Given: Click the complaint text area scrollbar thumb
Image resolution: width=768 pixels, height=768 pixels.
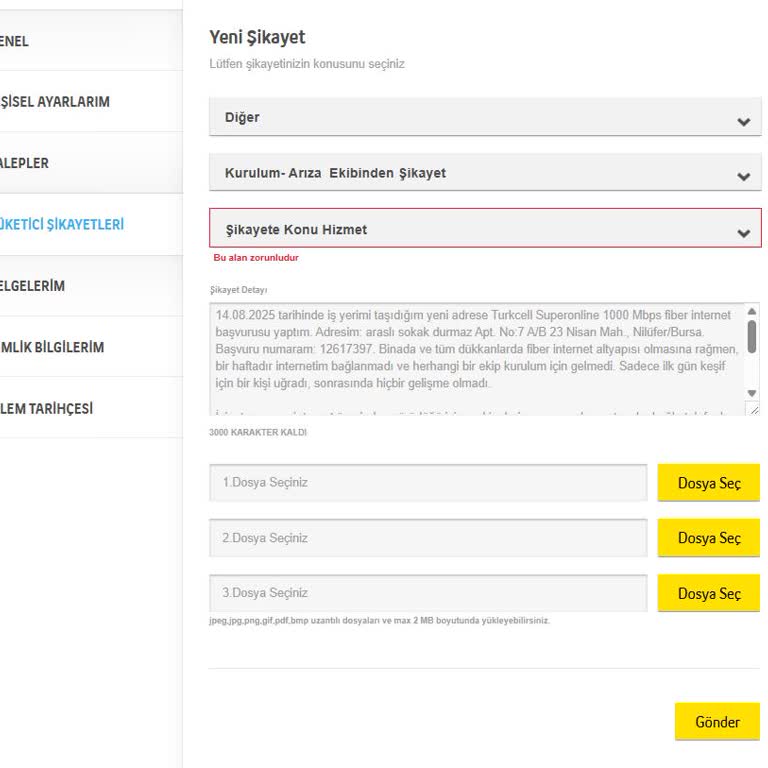Looking at the screenshot, I should (x=752, y=336).
